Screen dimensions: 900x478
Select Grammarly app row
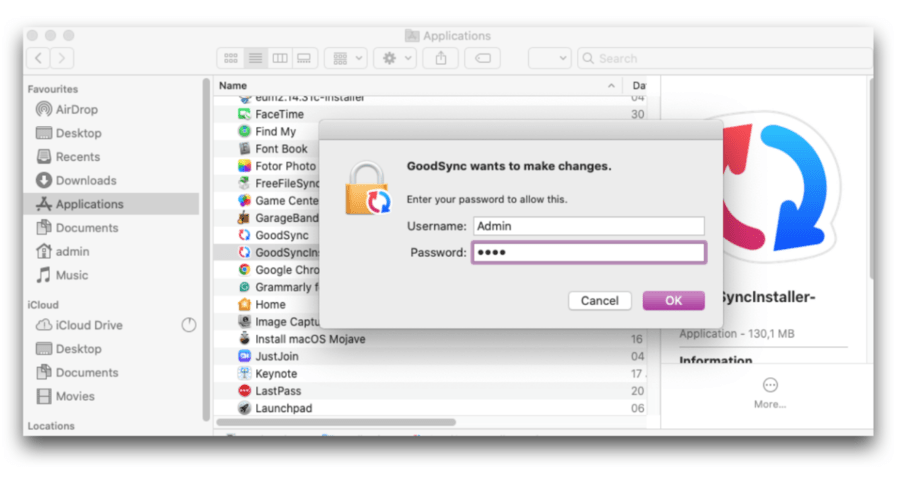tap(267, 287)
